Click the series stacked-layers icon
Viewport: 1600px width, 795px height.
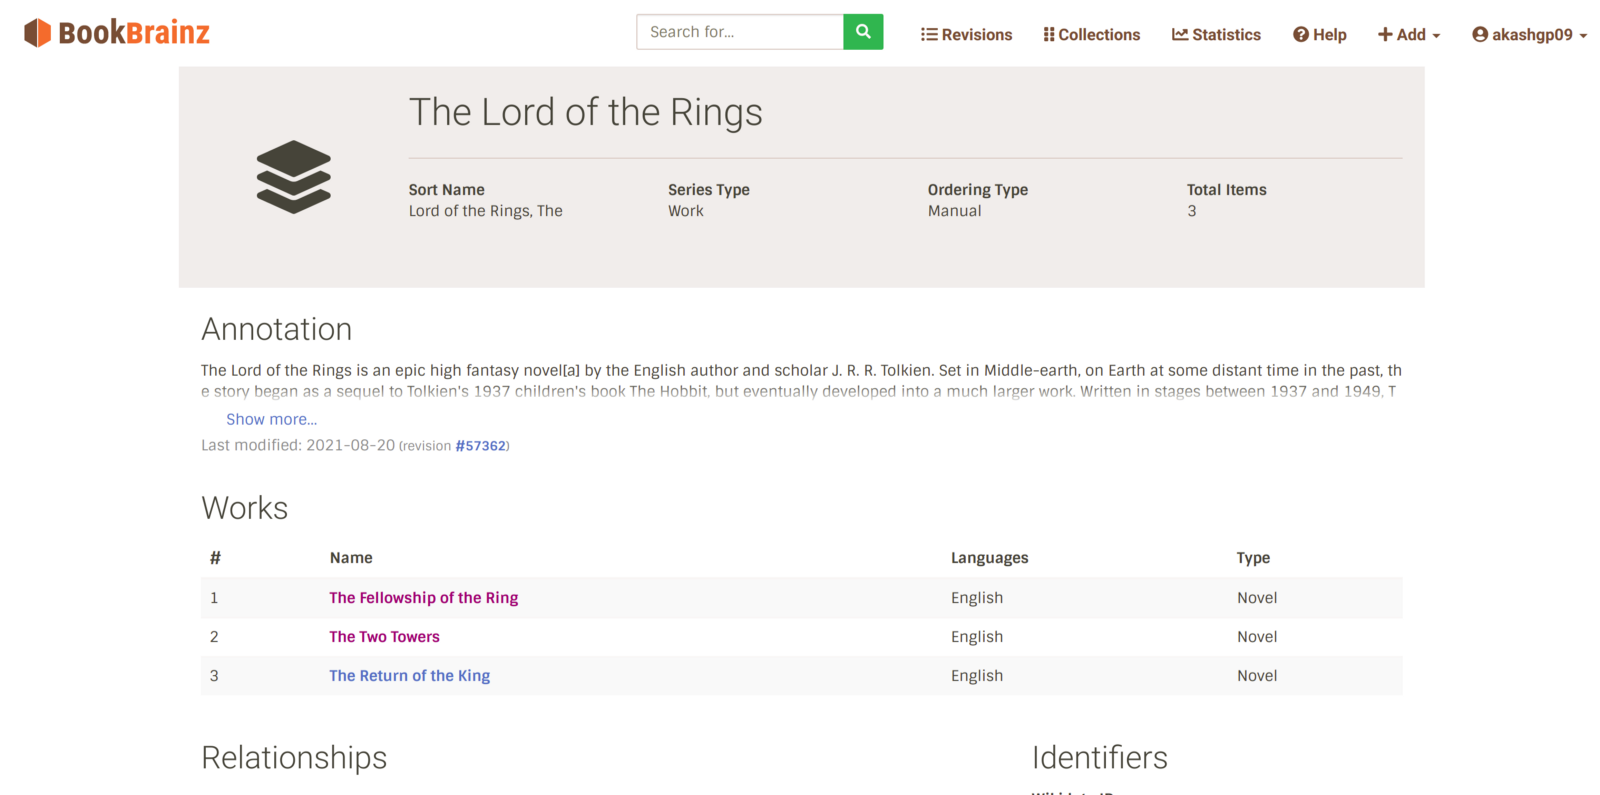pyautogui.click(x=293, y=177)
